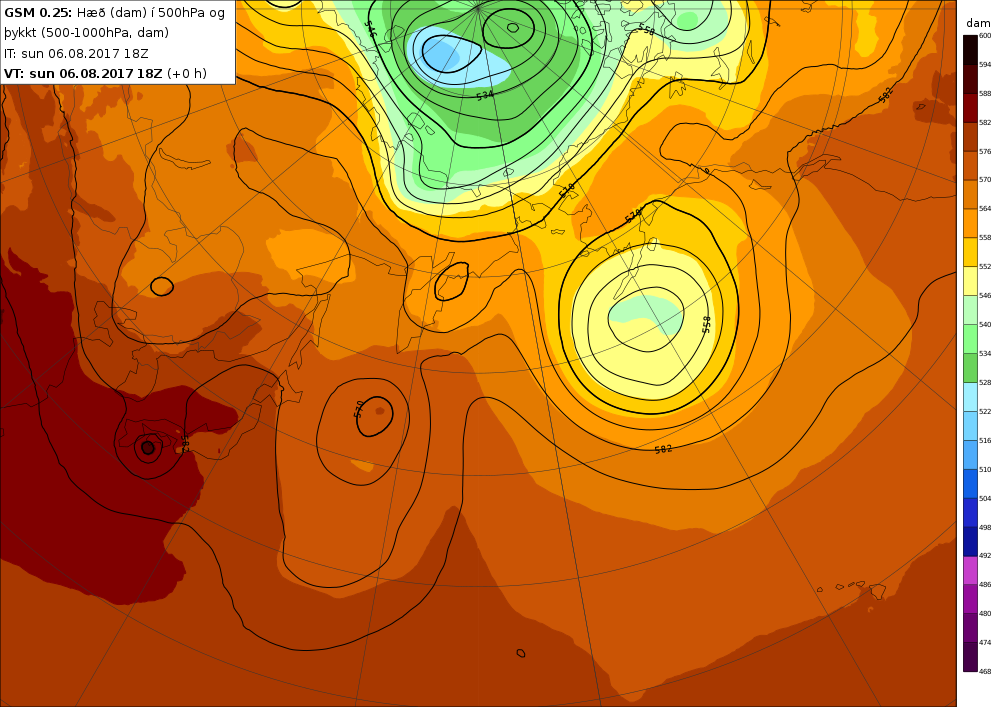This screenshot has height=707, width=1000.
Task: Click the legend value '516'
Action: point(985,441)
